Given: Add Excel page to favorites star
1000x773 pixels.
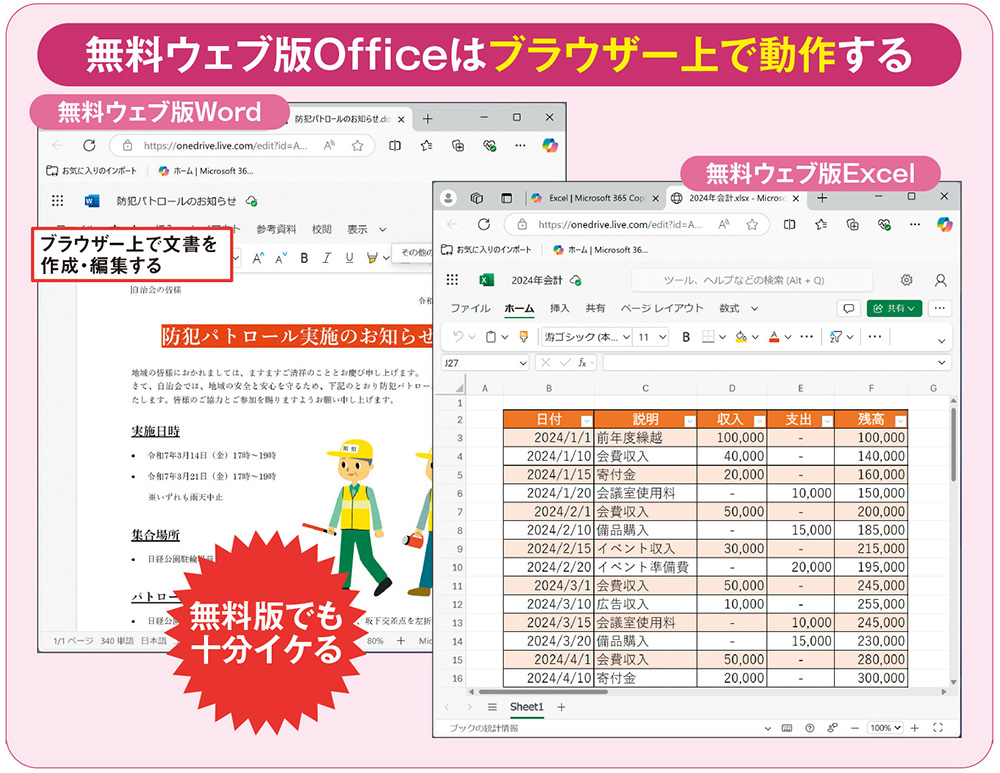Looking at the screenshot, I should (x=753, y=225).
